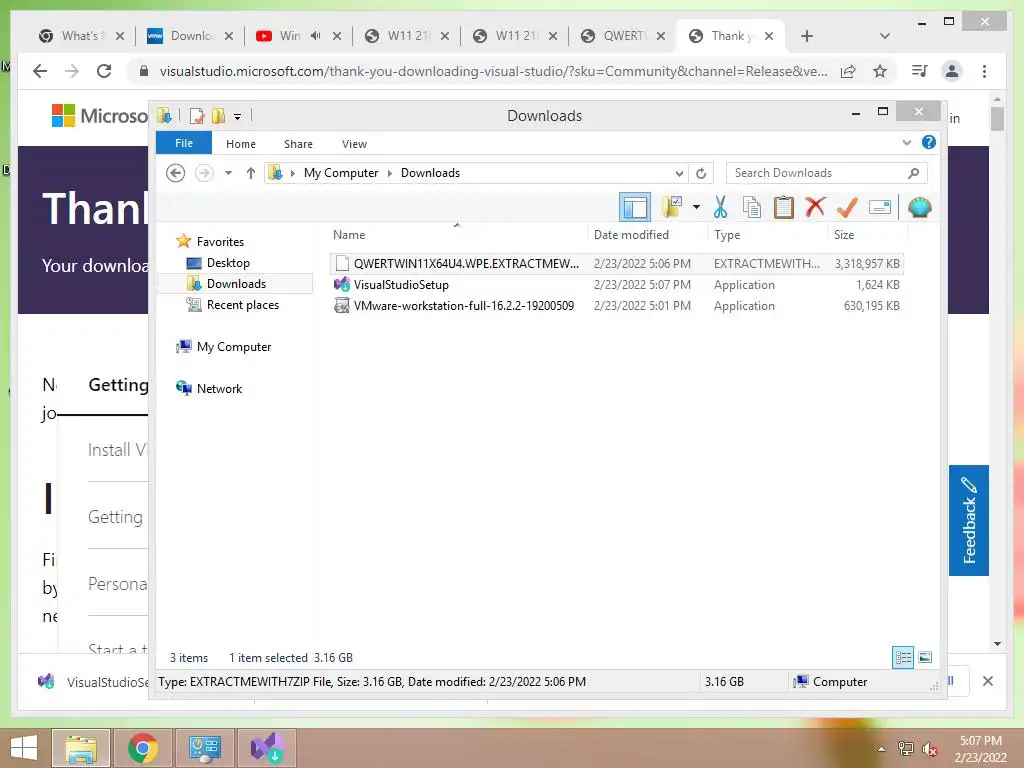The height and width of the screenshot is (768, 1024).
Task: Open the Share ribbon tab
Action: coord(298,144)
